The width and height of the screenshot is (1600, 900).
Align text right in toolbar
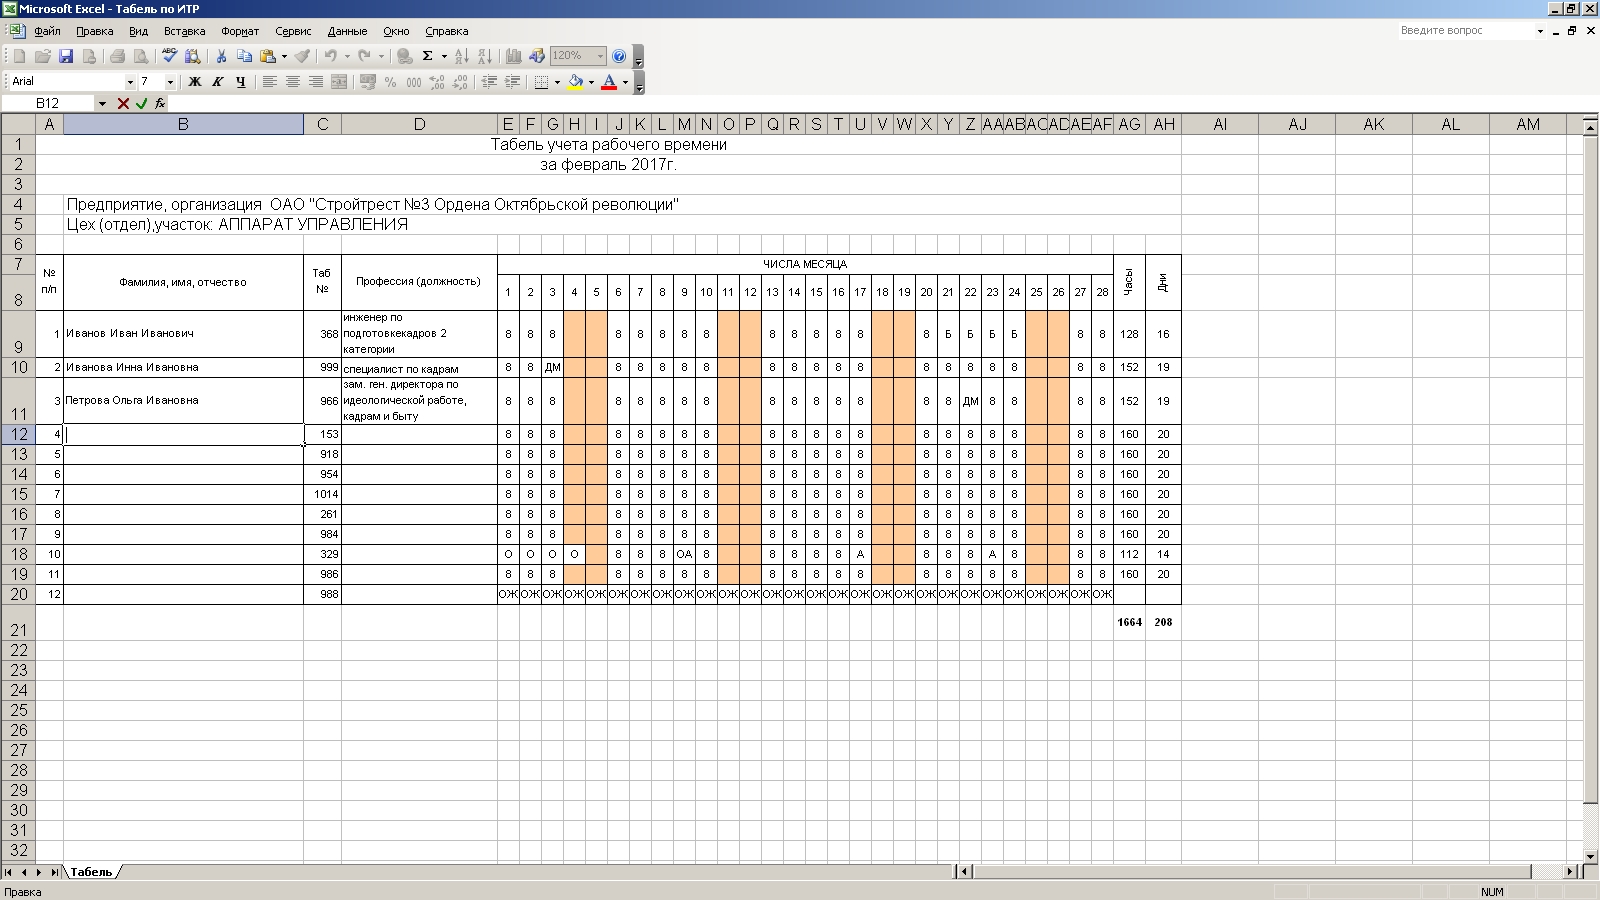pyautogui.click(x=316, y=82)
